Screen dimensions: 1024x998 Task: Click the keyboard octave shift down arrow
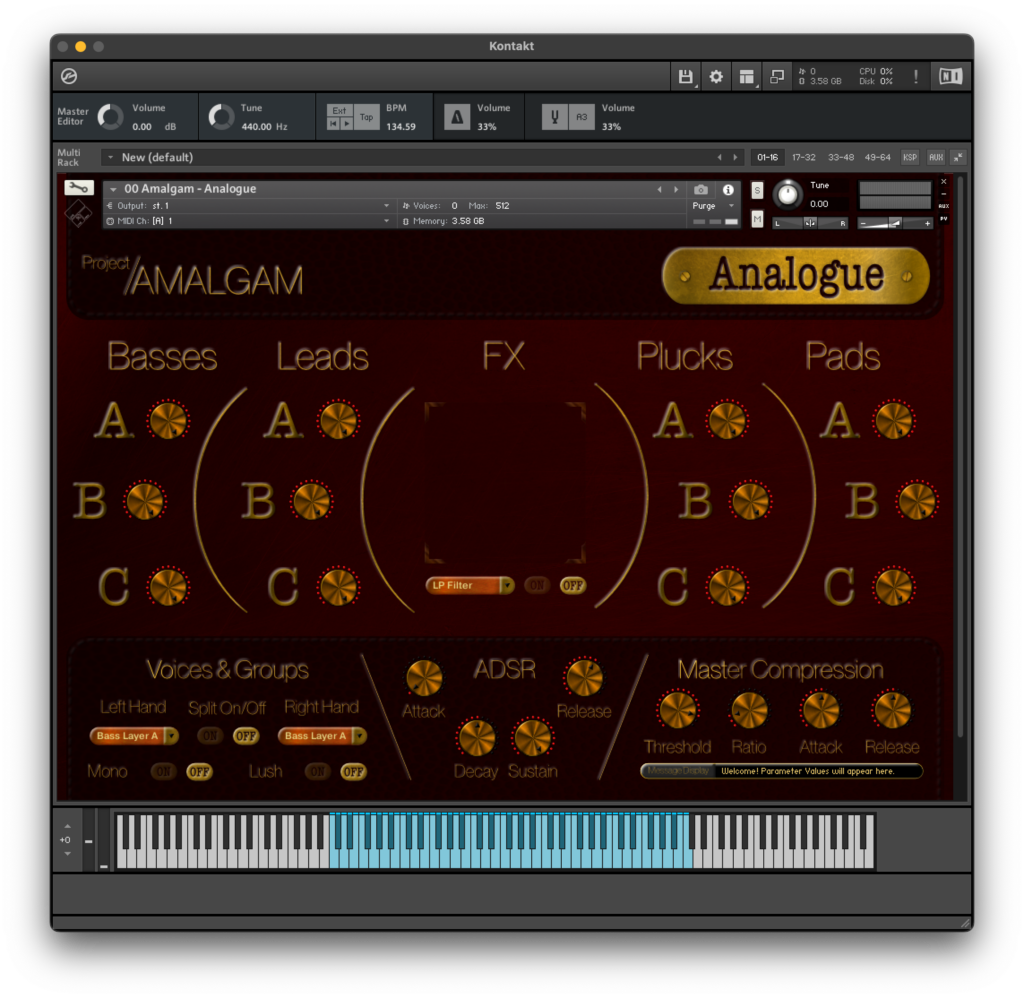pyautogui.click(x=68, y=854)
